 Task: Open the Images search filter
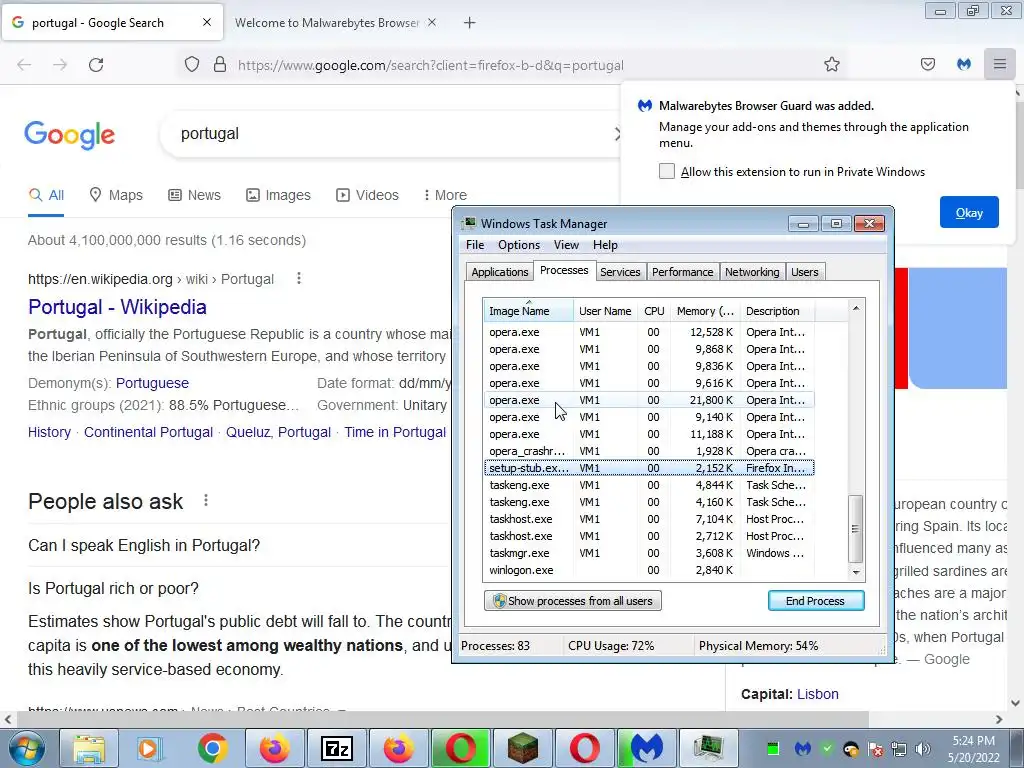278,195
